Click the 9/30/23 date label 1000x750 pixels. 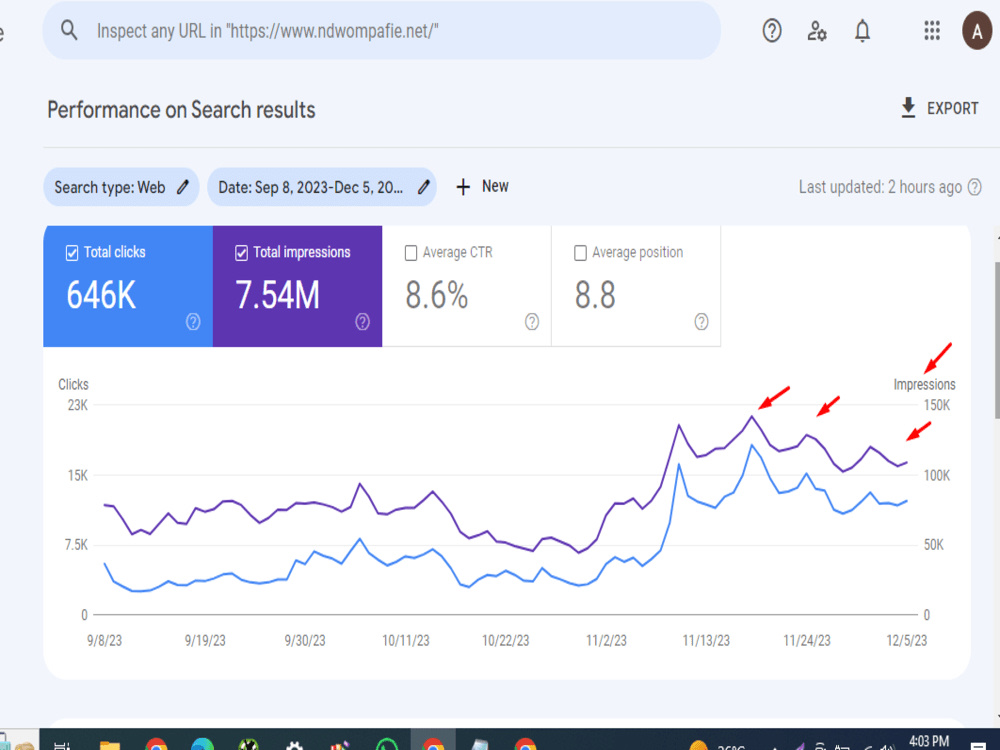pyautogui.click(x=305, y=640)
